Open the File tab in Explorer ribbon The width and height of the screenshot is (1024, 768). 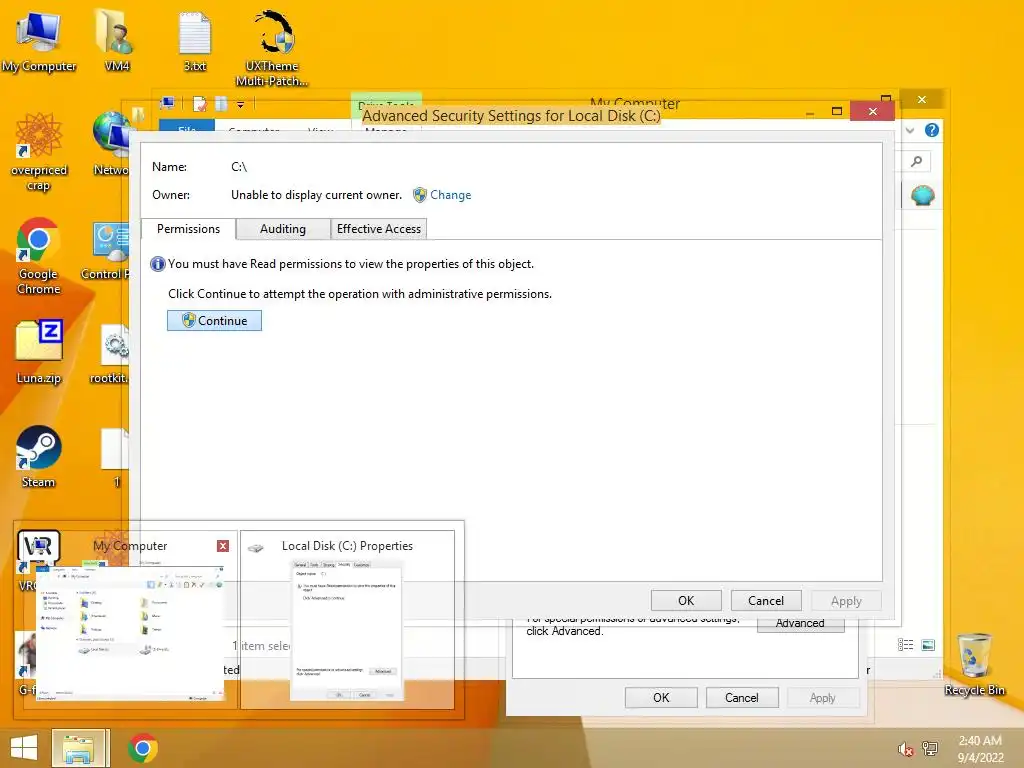pos(187,127)
